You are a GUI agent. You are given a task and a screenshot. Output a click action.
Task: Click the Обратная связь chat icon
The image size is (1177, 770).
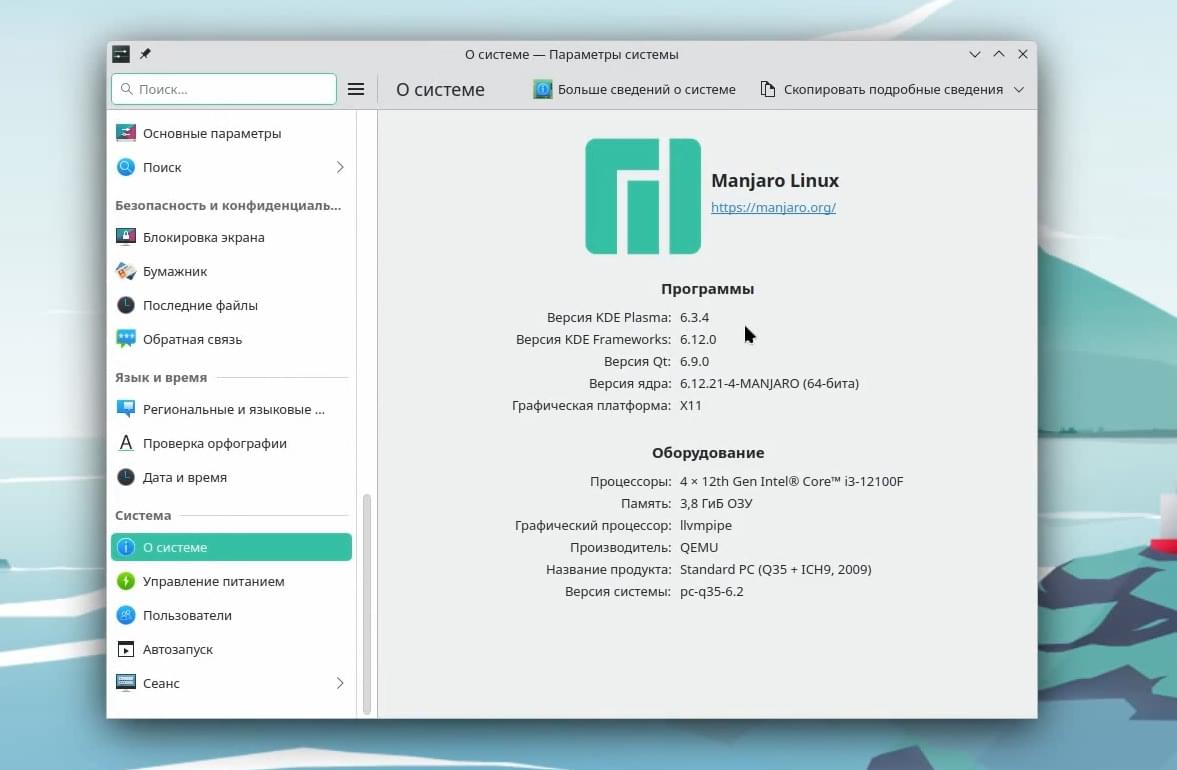(x=125, y=339)
